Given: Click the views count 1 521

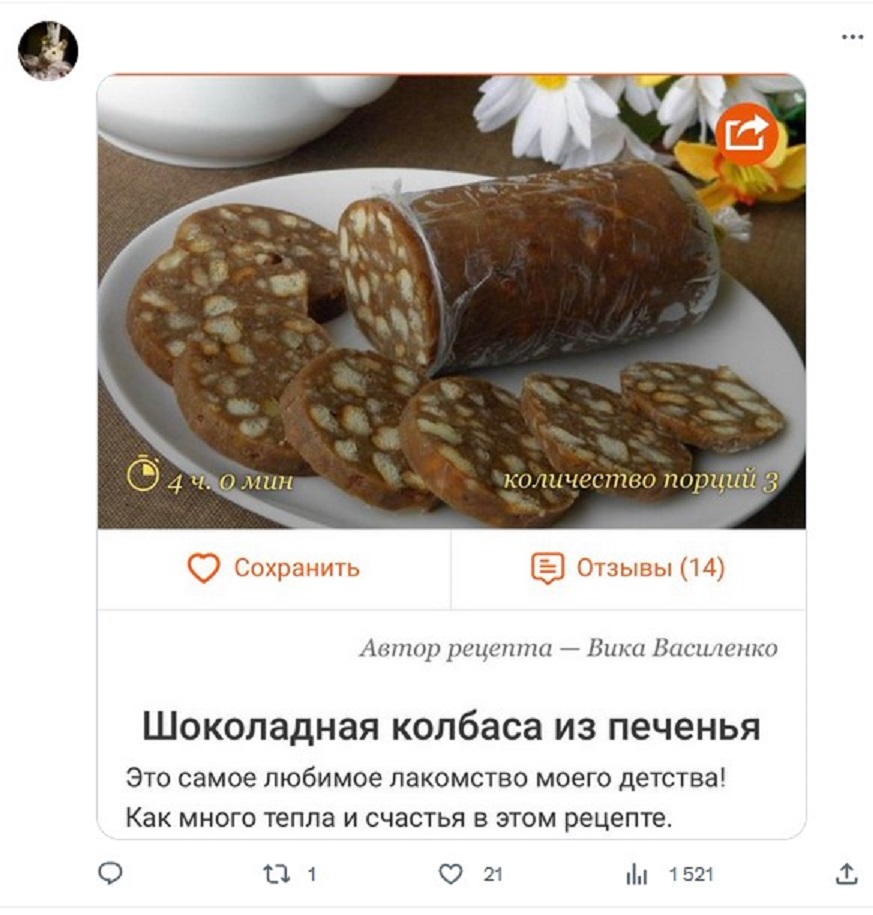Looking at the screenshot, I should point(692,874).
